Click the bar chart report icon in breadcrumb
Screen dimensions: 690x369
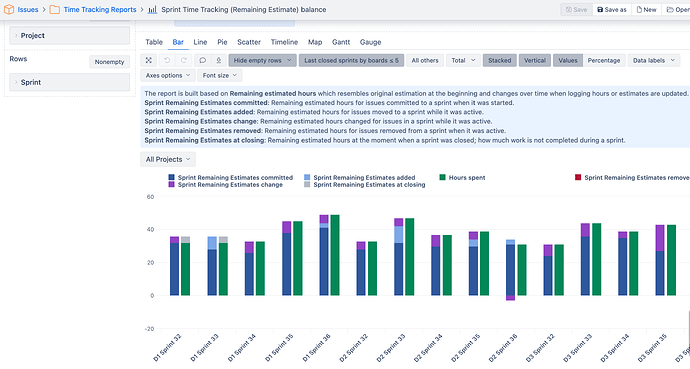point(152,9)
